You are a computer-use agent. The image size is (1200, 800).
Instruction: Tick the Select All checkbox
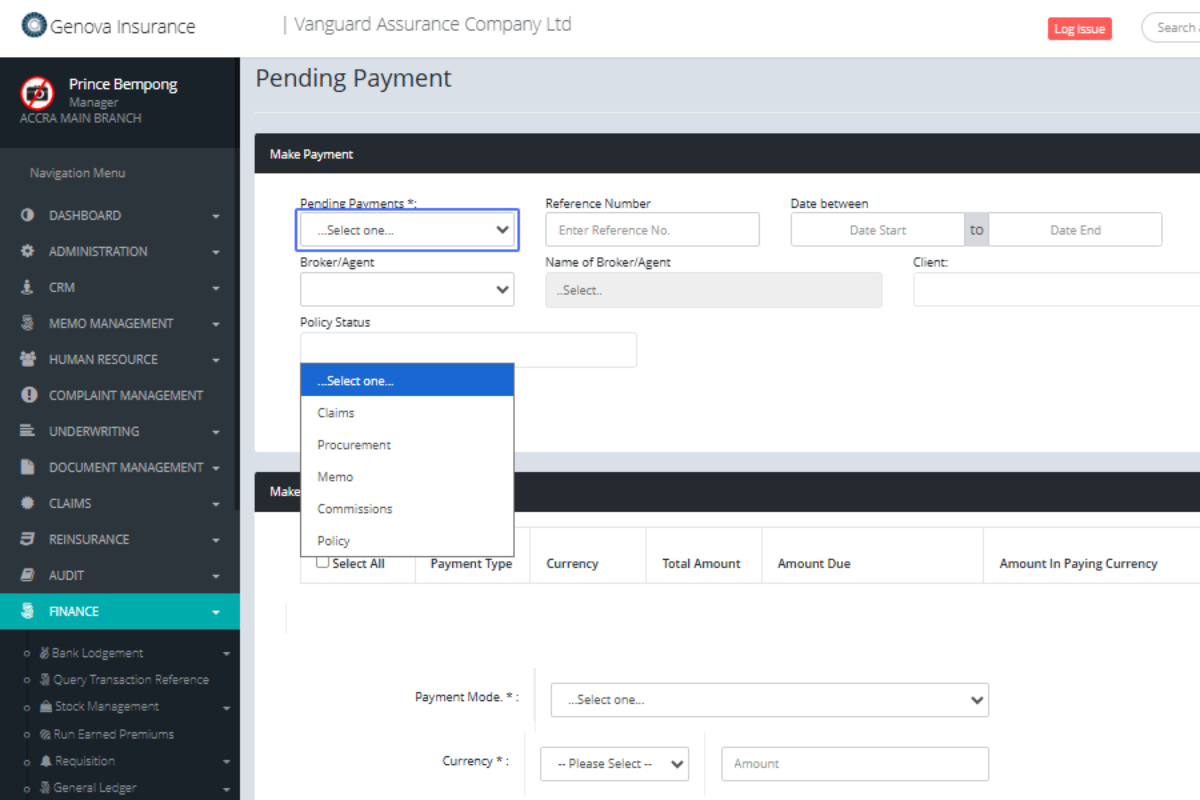pyautogui.click(x=323, y=562)
